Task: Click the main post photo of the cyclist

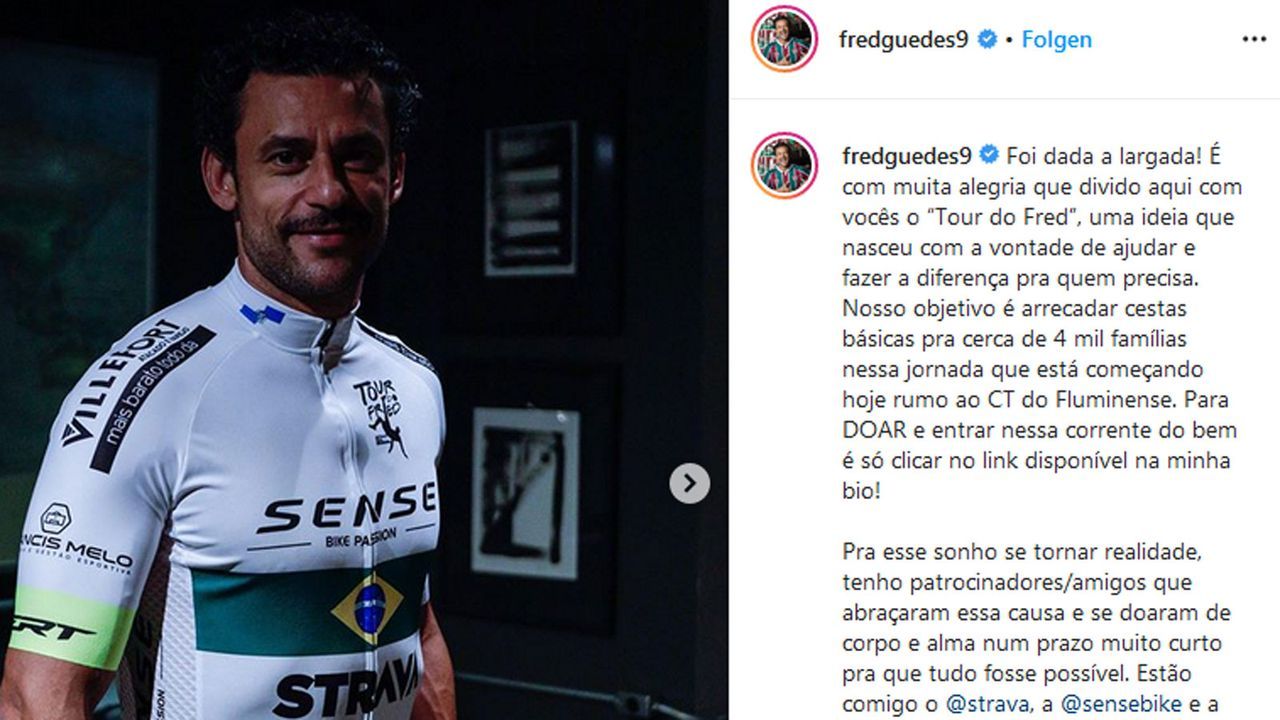Action: pos(364,360)
